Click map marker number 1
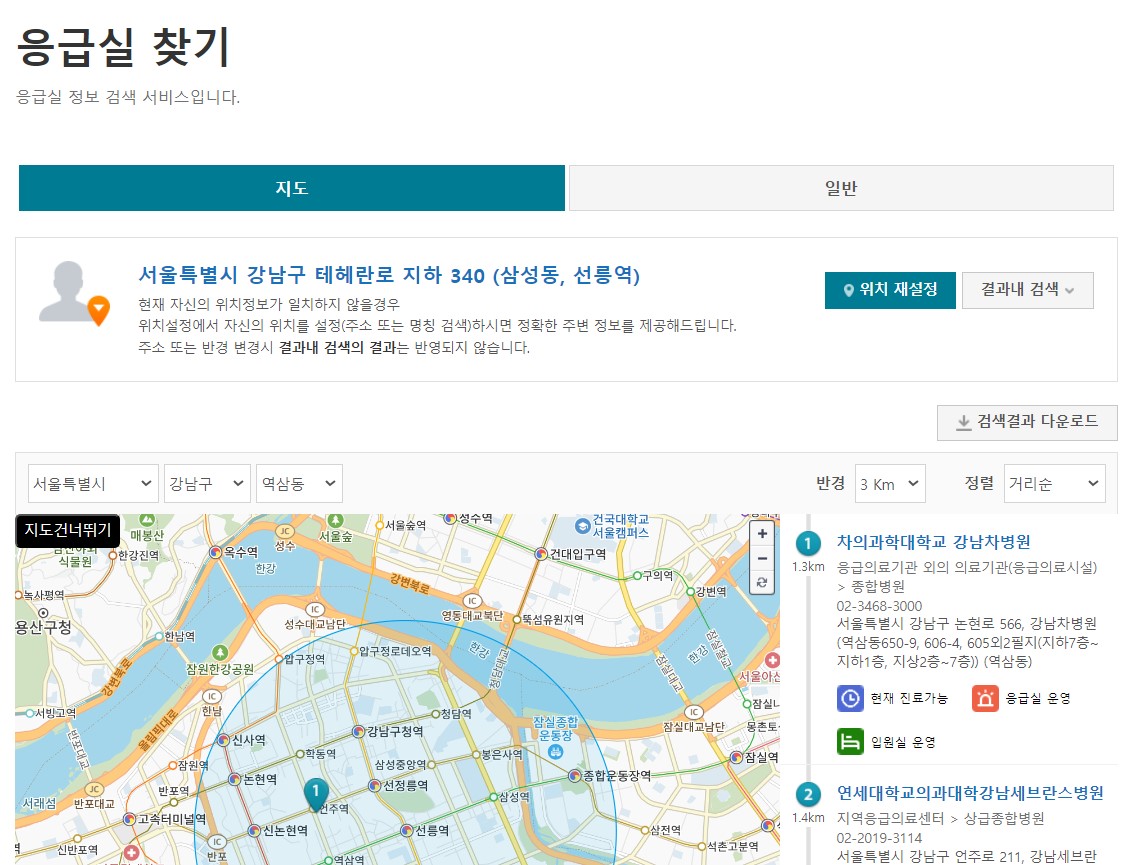Image resolution: width=1121 pixels, height=865 pixels. 316,794
